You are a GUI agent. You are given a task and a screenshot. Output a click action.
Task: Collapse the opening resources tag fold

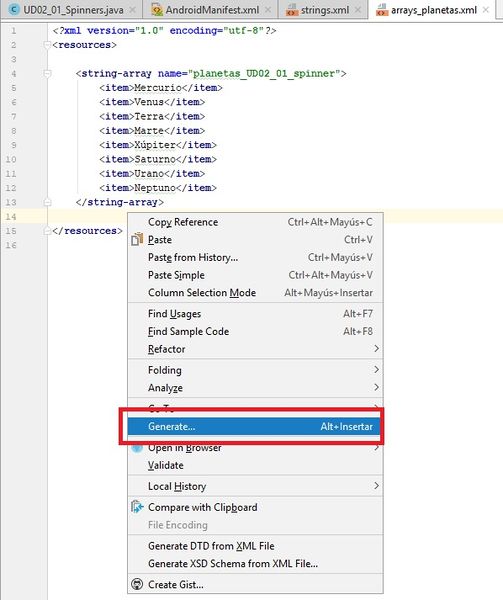point(47,45)
